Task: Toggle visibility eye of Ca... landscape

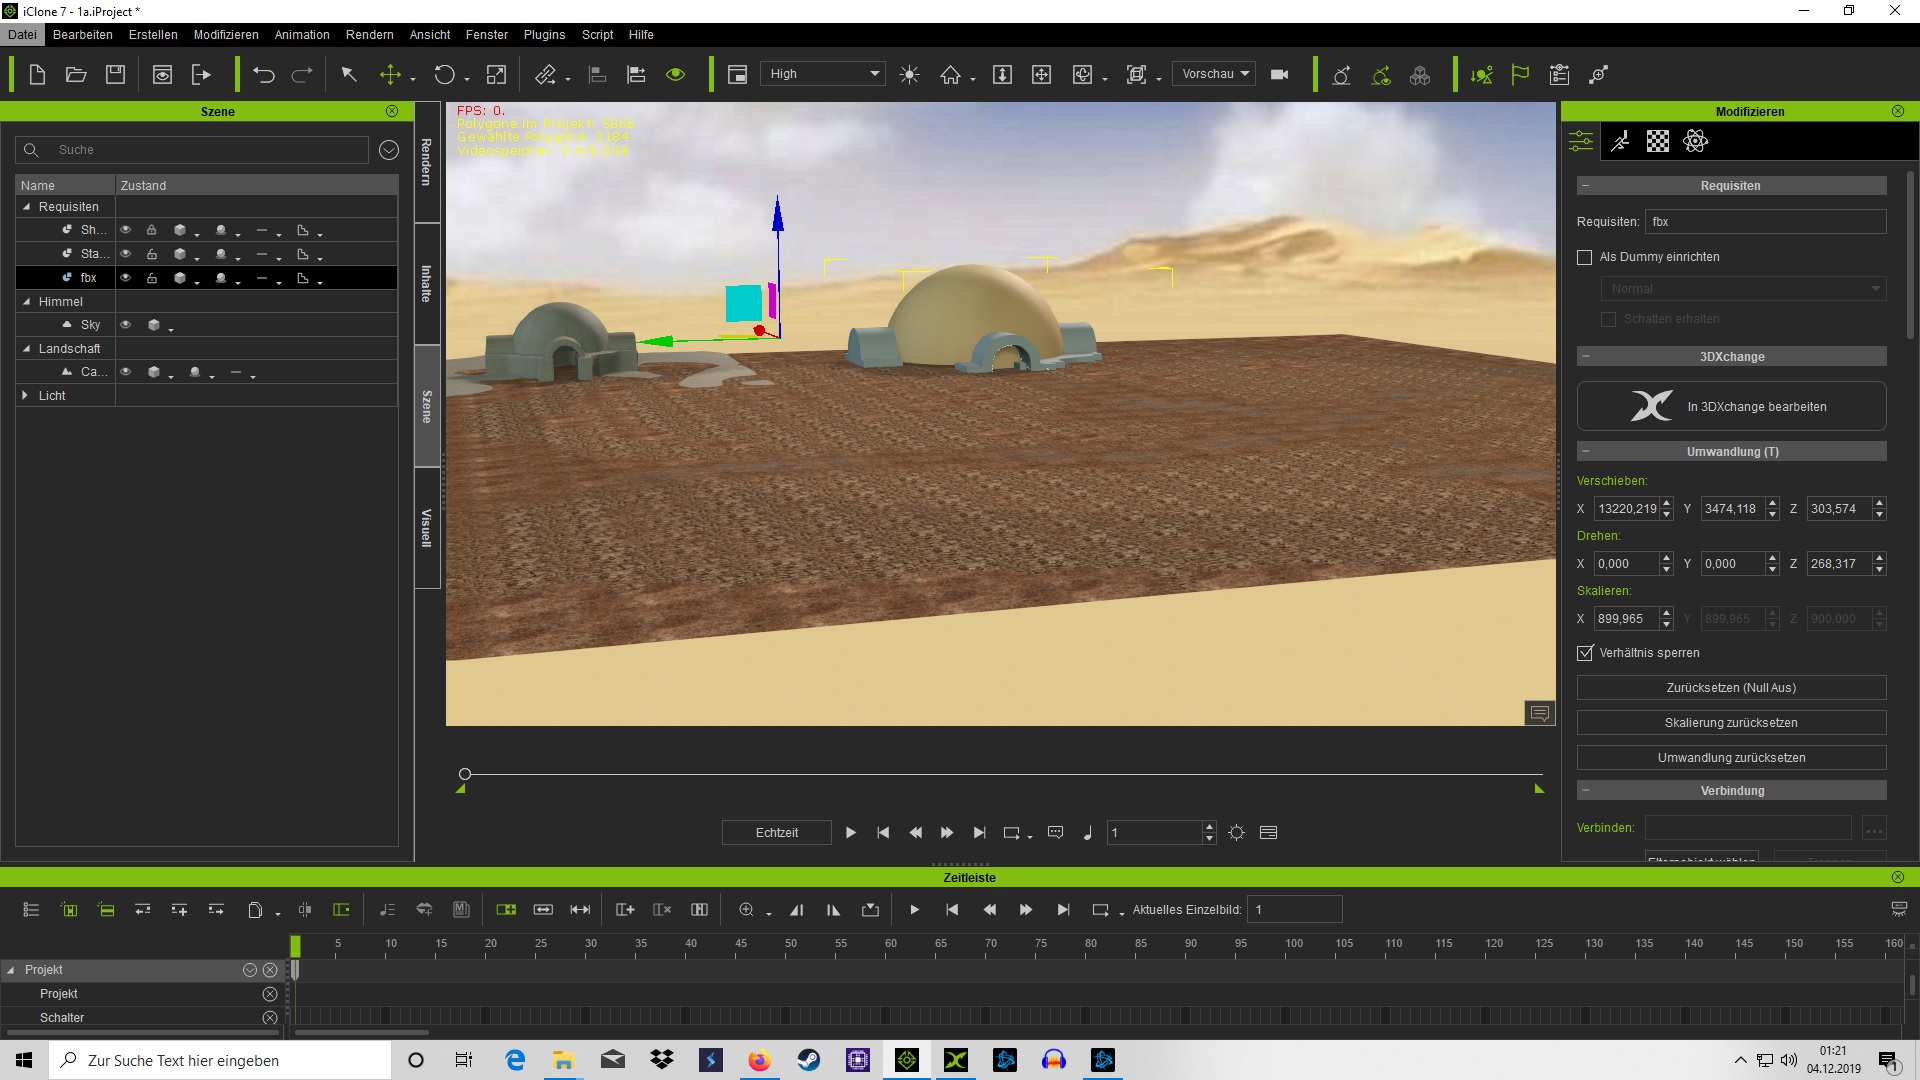Action: pos(126,372)
